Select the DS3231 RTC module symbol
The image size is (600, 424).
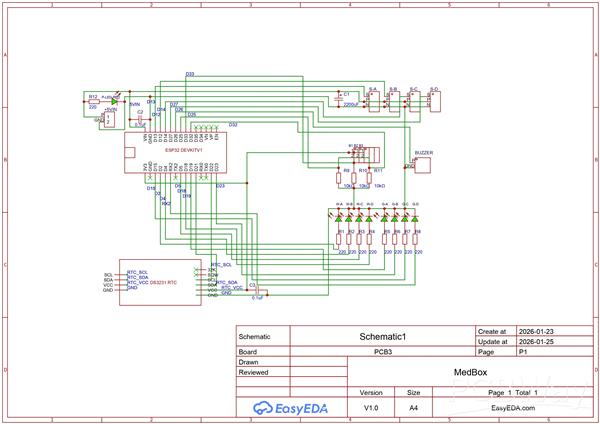point(152,279)
